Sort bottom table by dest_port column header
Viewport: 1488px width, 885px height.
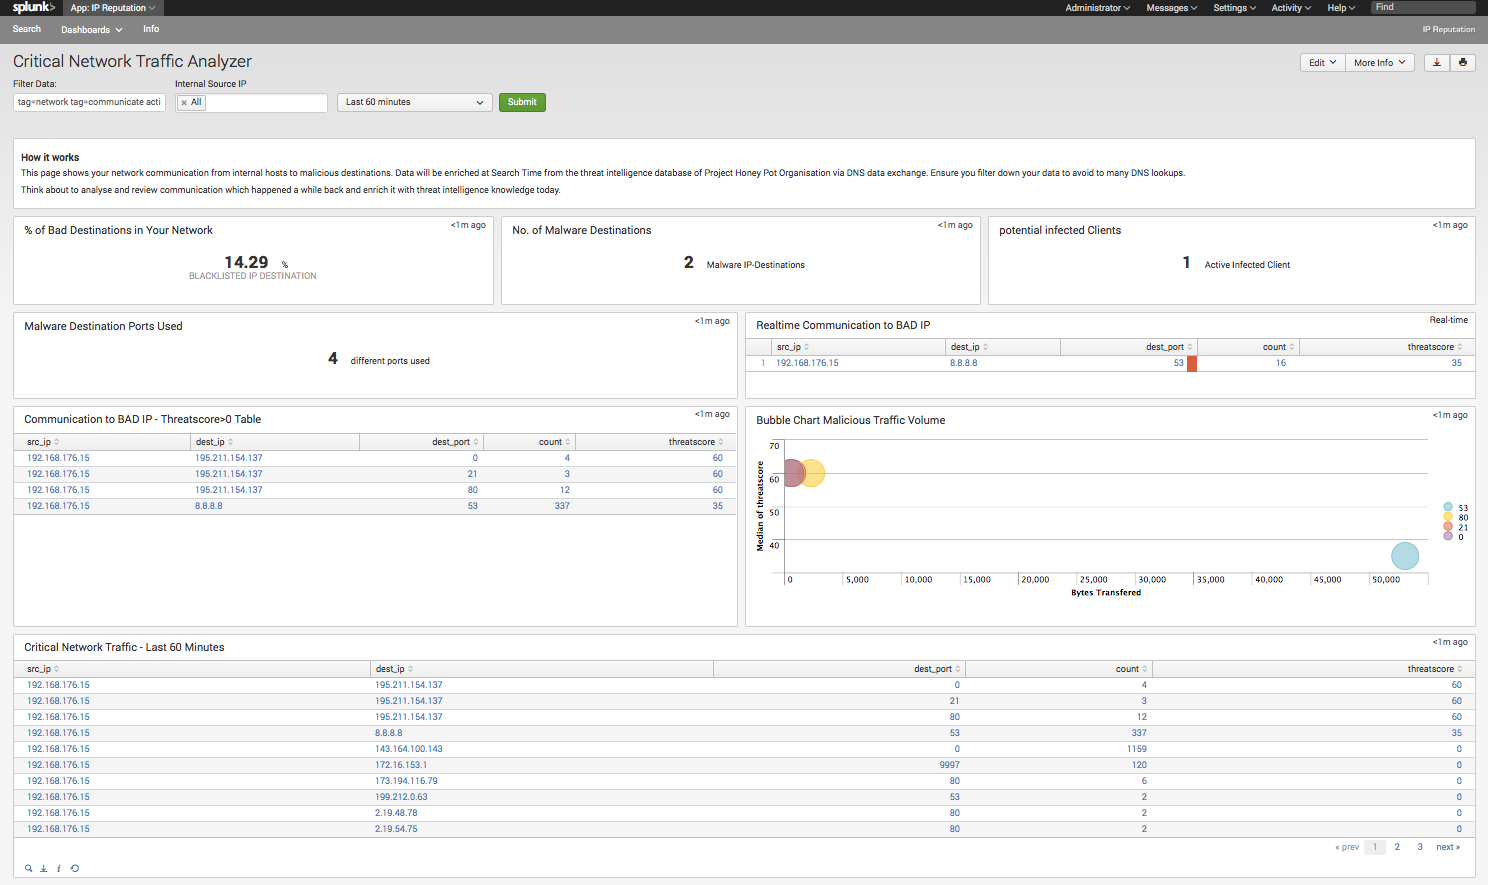[x=936, y=669]
